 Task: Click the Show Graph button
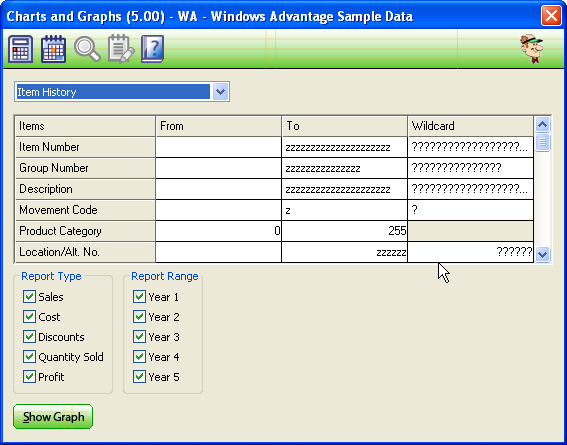tap(53, 416)
